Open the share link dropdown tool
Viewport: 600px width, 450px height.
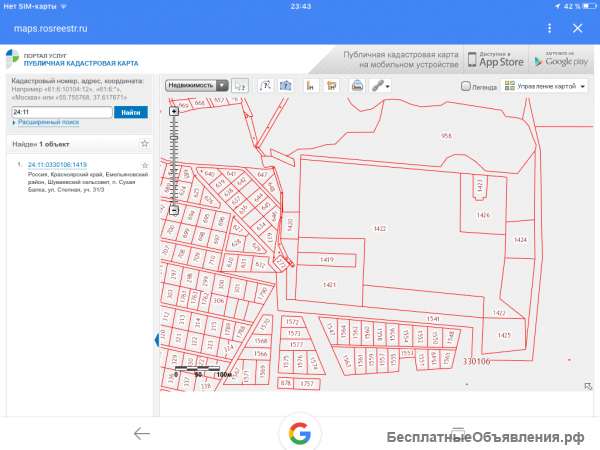(x=380, y=86)
